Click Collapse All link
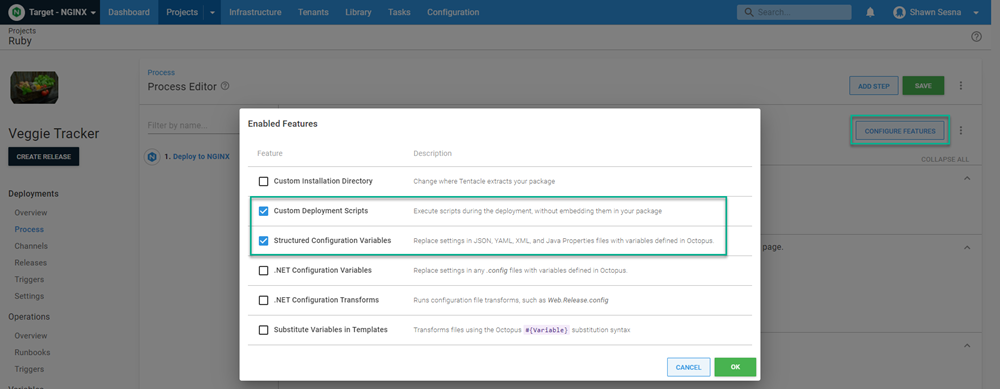This screenshot has height=389, width=1000. 945,159
